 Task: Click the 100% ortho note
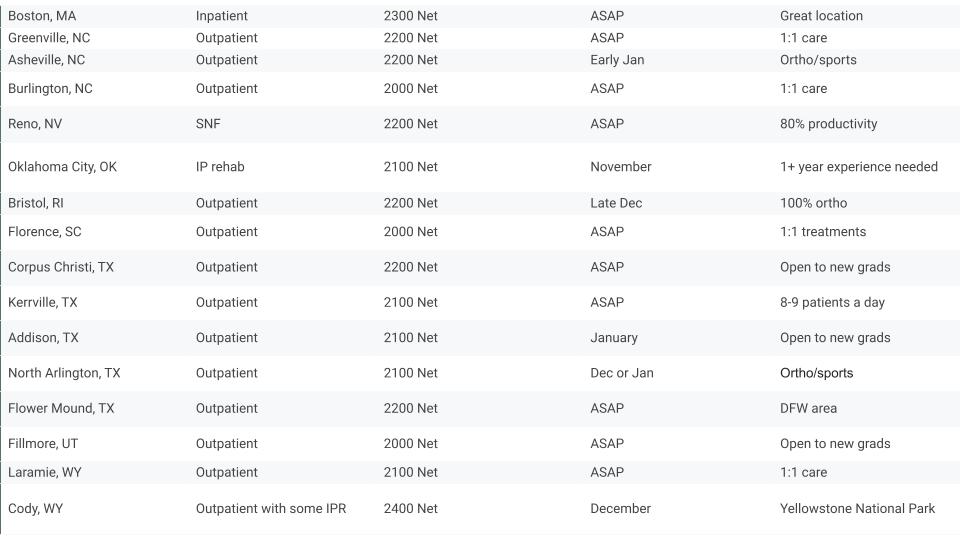pos(813,203)
